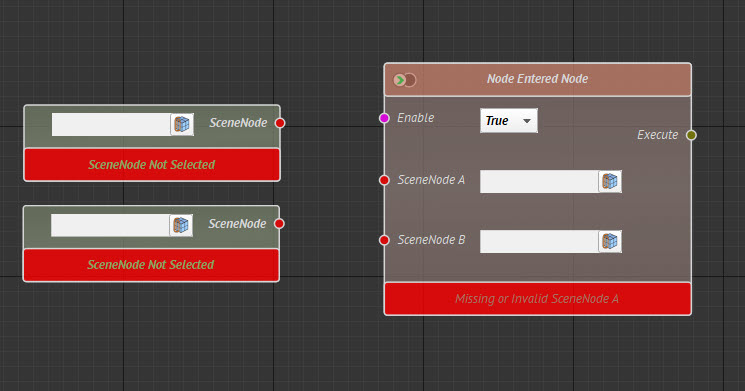Click the SceneNode A input field
The width and height of the screenshot is (745, 391).
click(539, 181)
